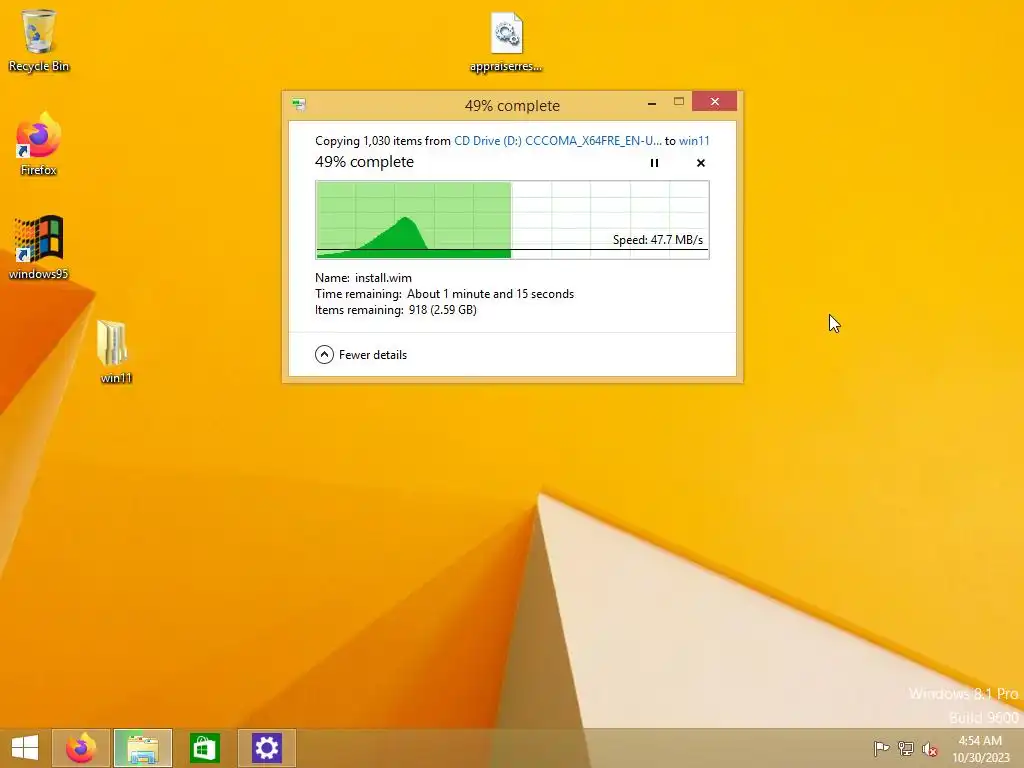Select the win11 folder on desktop
The width and height of the screenshot is (1024, 768).
[x=115, y=351]
